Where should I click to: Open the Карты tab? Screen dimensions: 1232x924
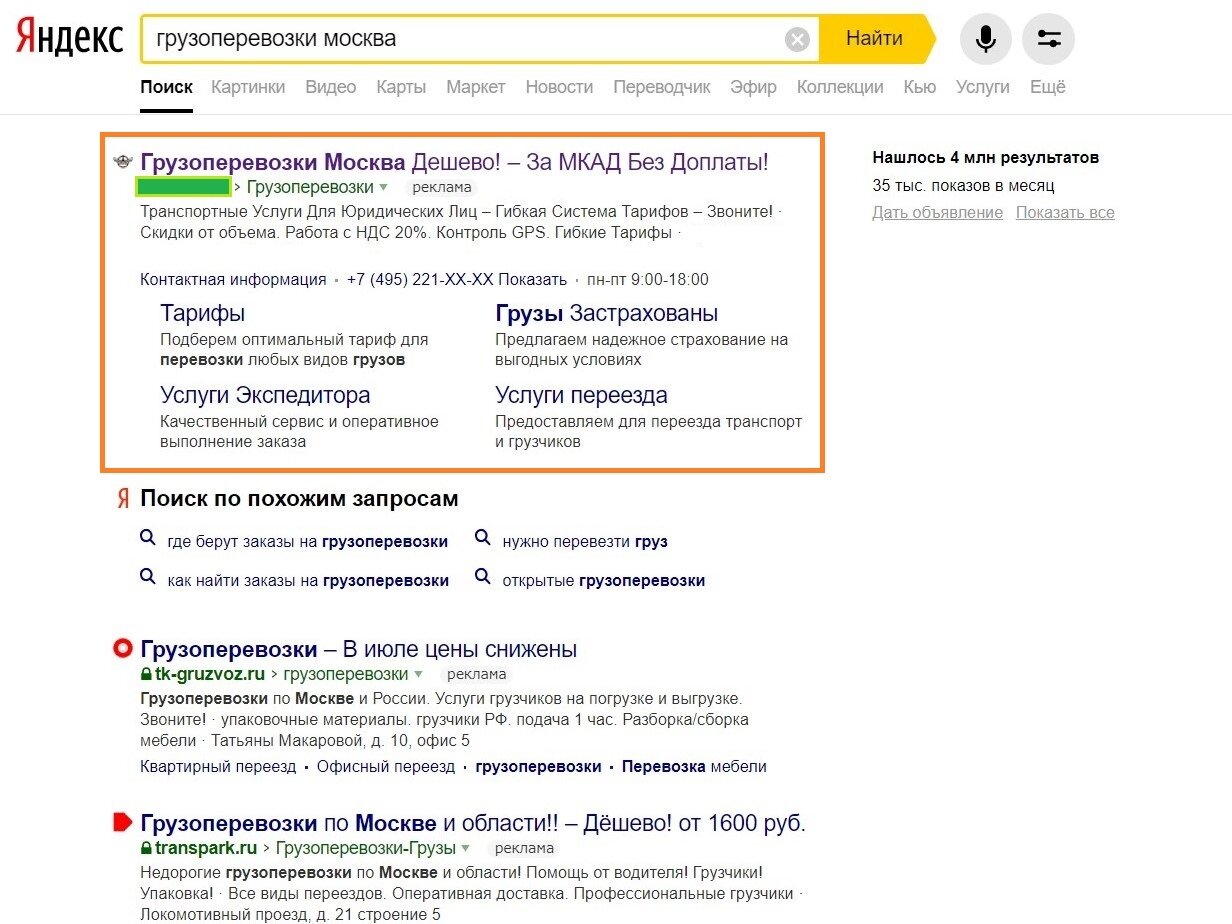pos(401,87)
